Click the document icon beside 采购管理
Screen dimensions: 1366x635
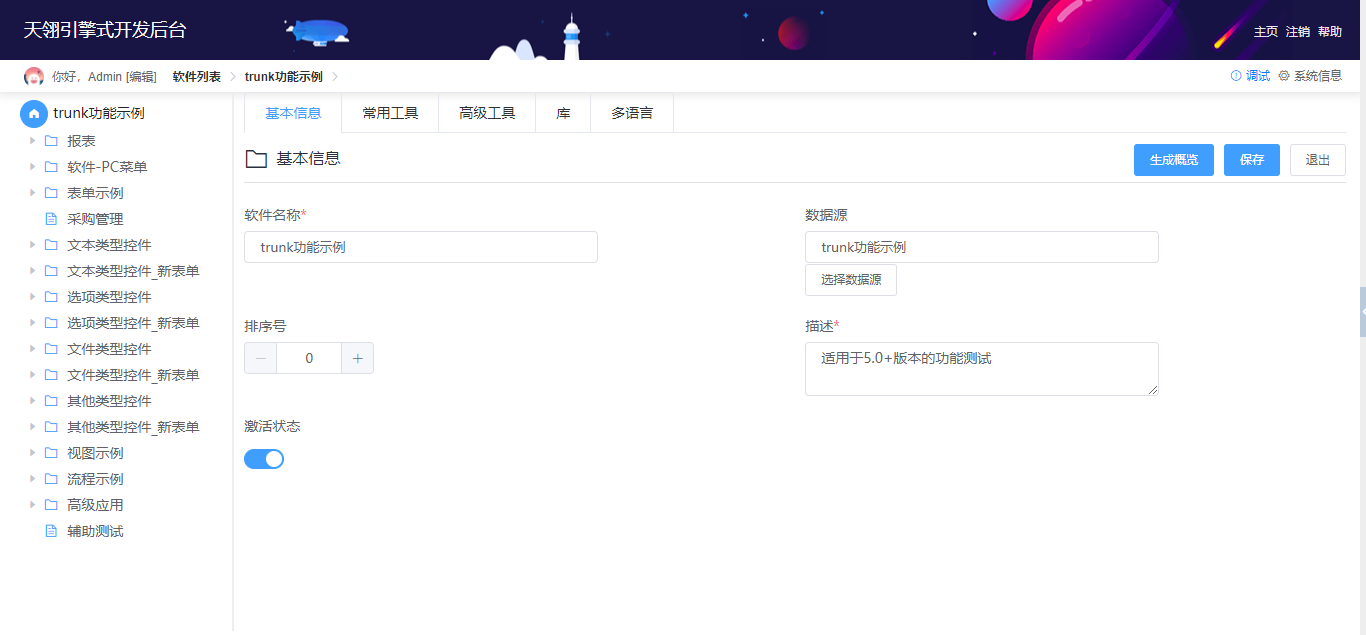click(x=51, y=218)
